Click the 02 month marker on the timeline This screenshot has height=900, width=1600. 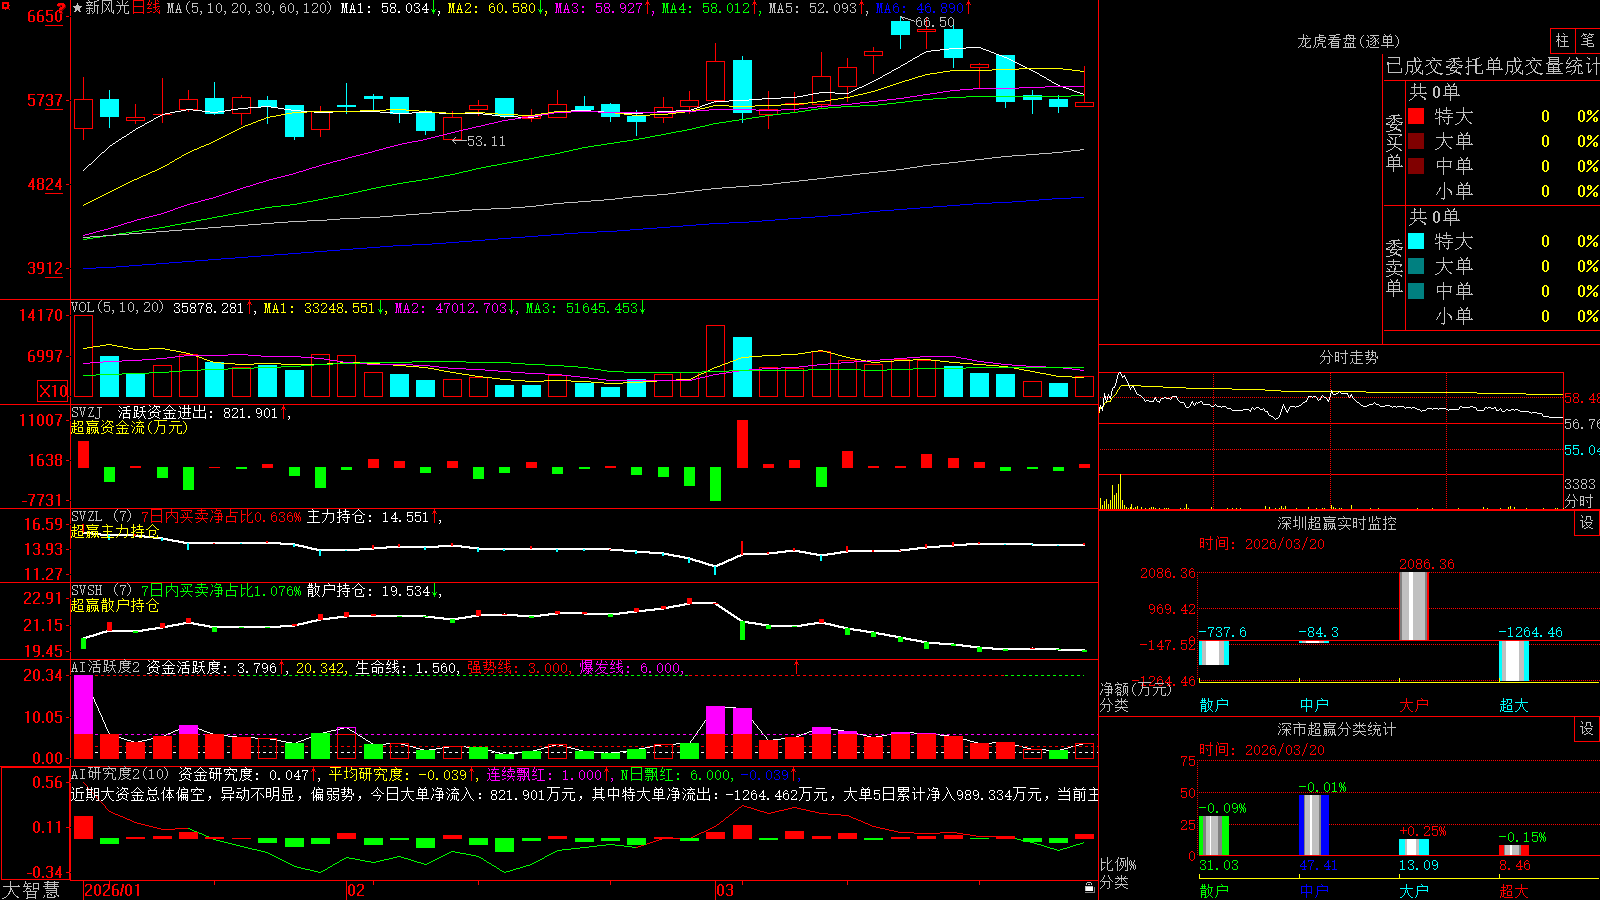click(x=356, y=890)
